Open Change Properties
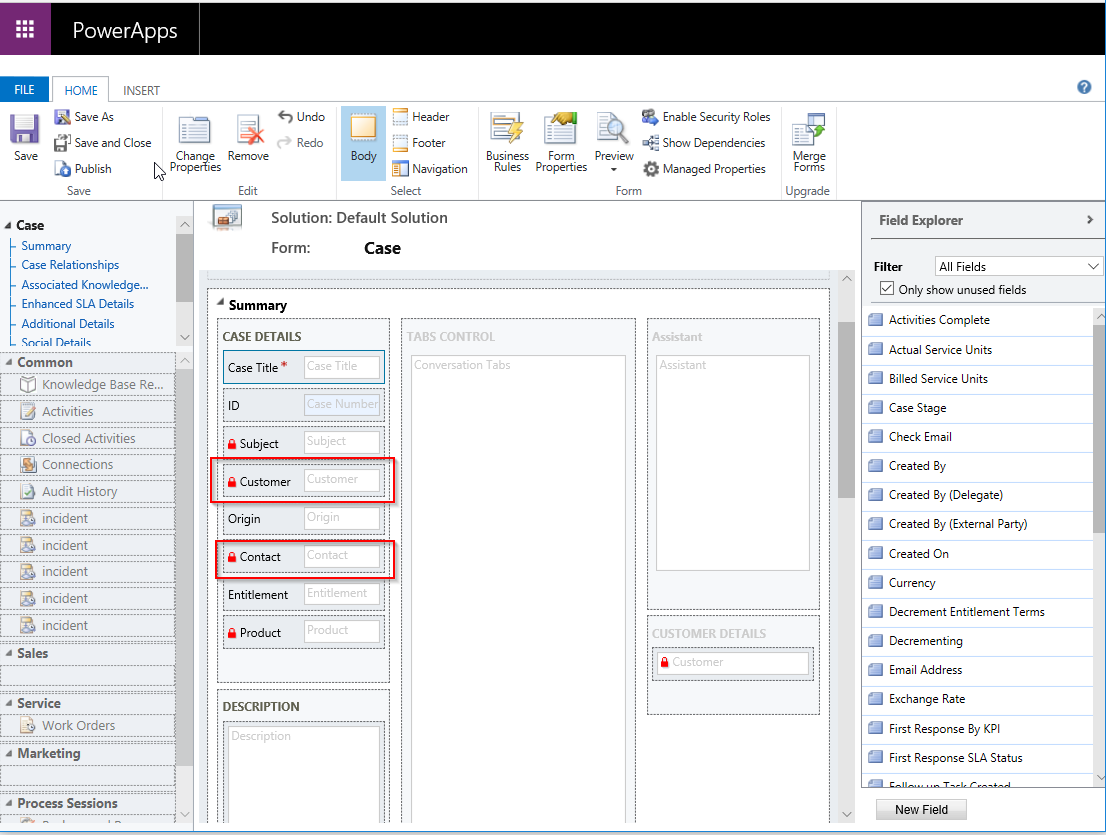1106x835 pixels. (195, 144)
